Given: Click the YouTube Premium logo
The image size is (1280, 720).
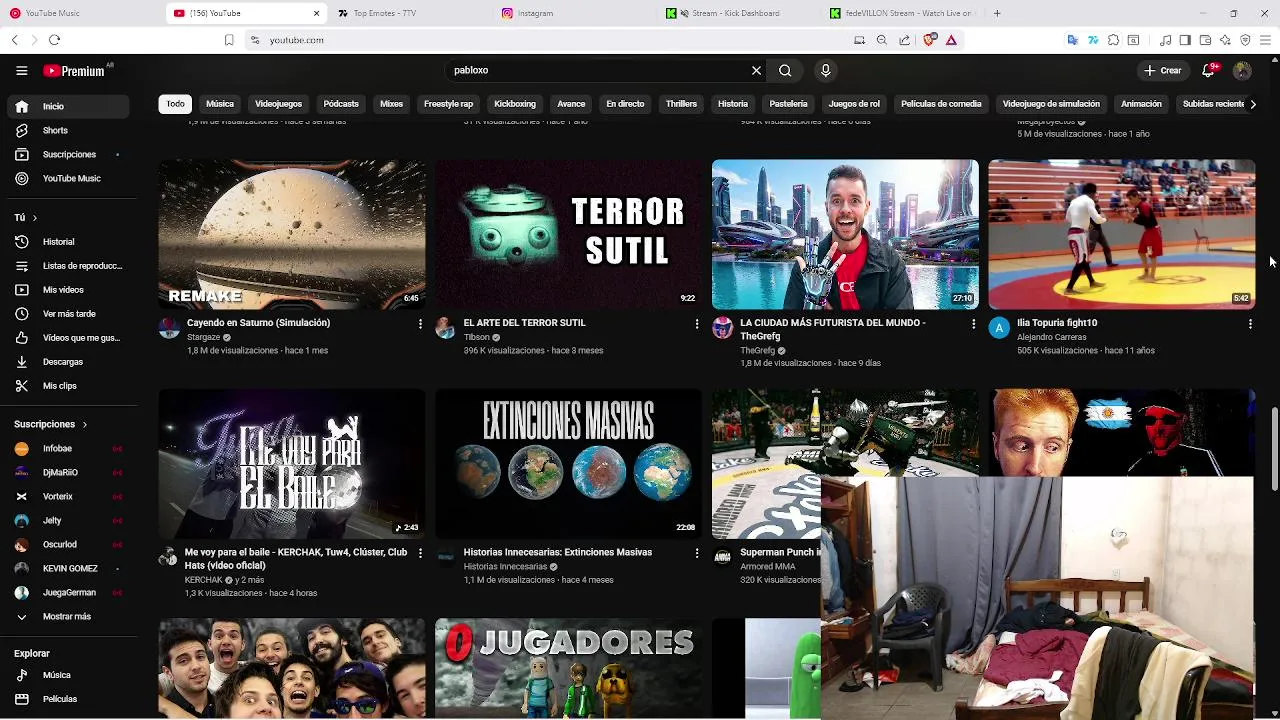Looking at the screenshot, I should point(74,71).
